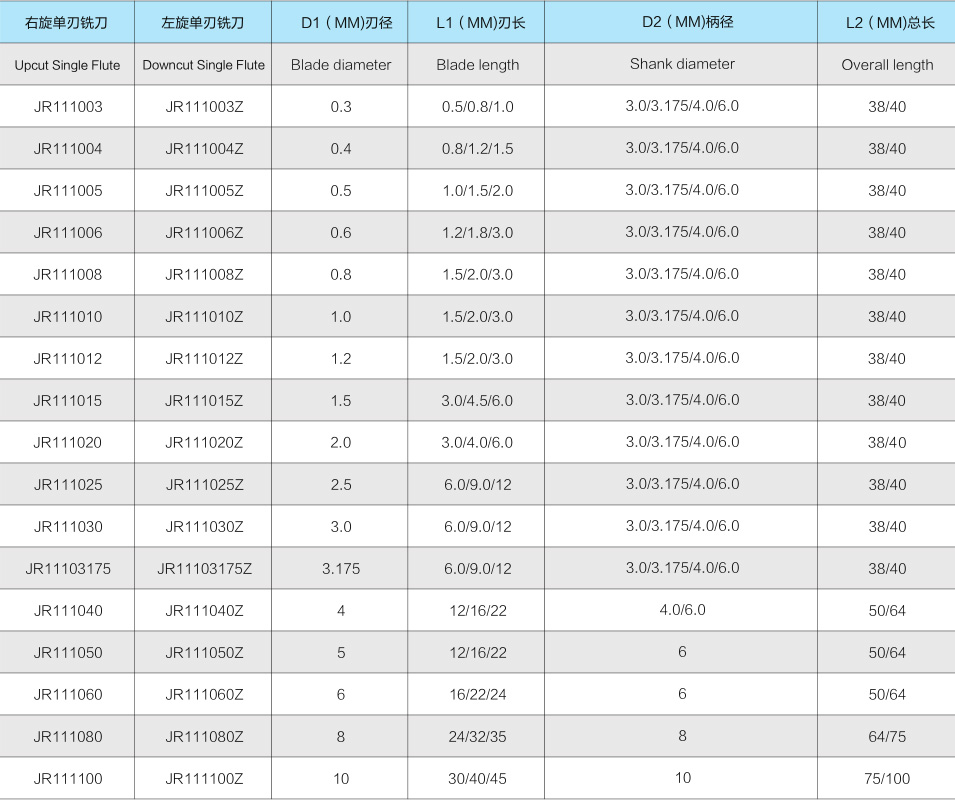
Task: Select the 0.5/0.8/1.0 blade length cell
Action: pyautogui.click(x=477, y=106)
